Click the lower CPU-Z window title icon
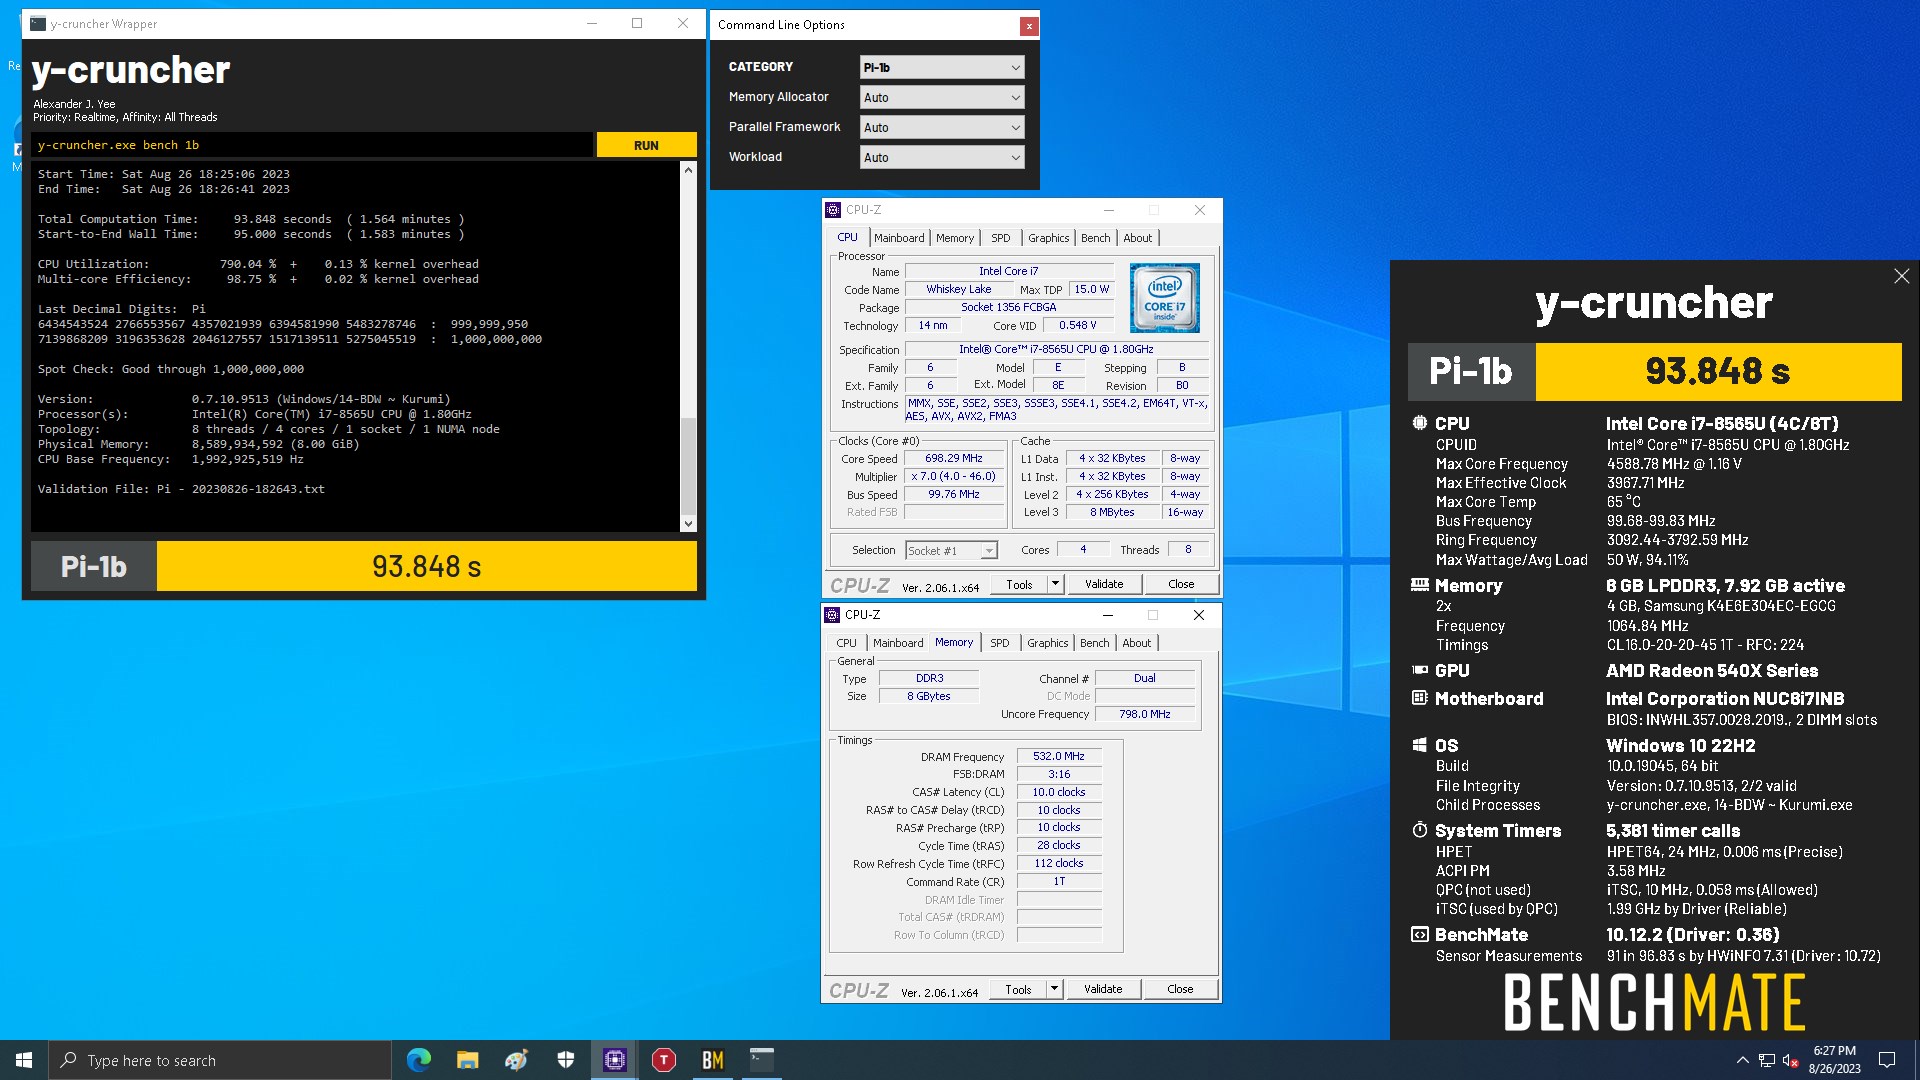Viewport: 1920px width, 1080px height. (x=832, y=615)
